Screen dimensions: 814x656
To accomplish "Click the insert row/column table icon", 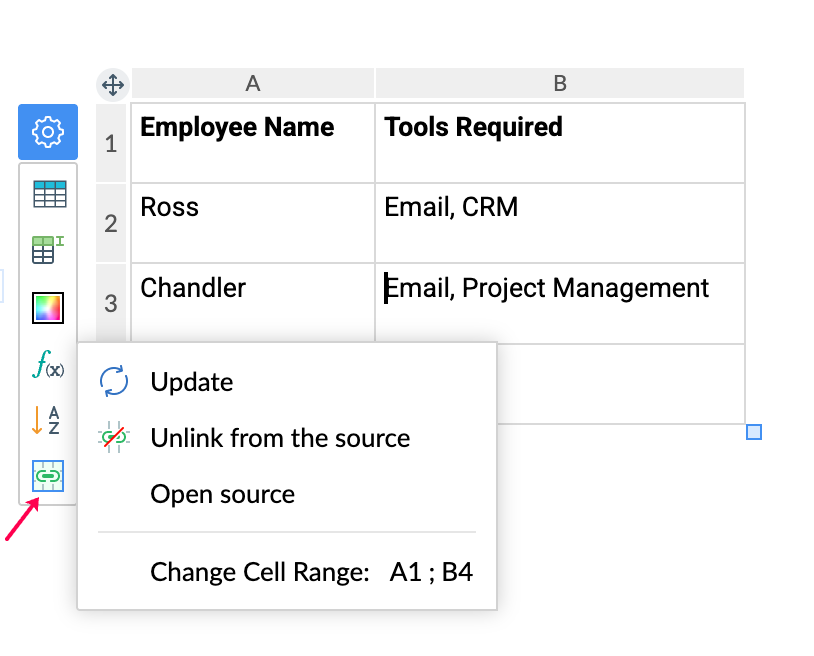I will tap(48, 249).
